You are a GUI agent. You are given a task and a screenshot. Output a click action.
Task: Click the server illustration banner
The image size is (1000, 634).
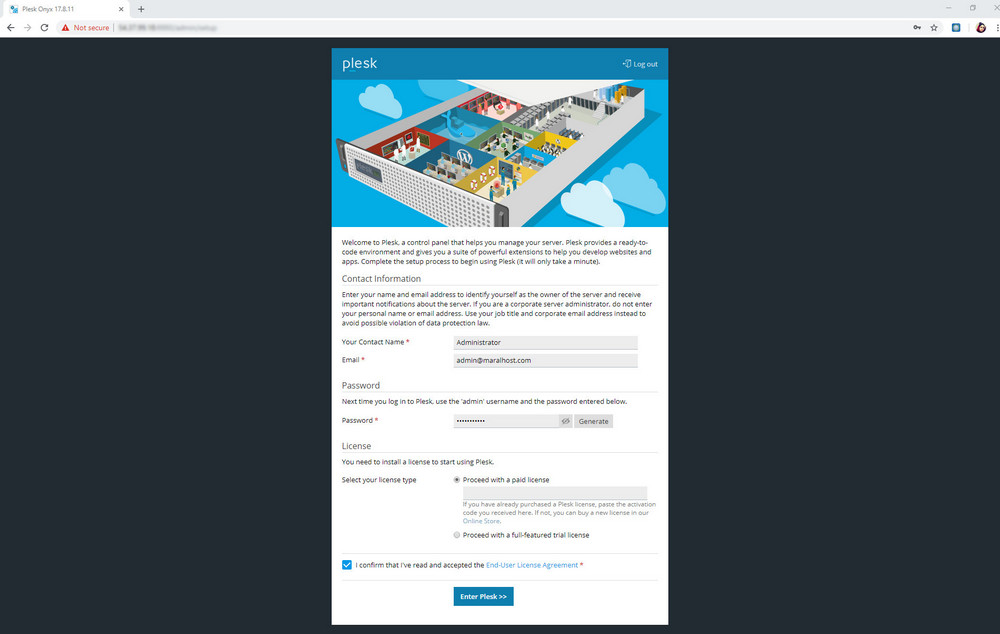coord(500,153)
